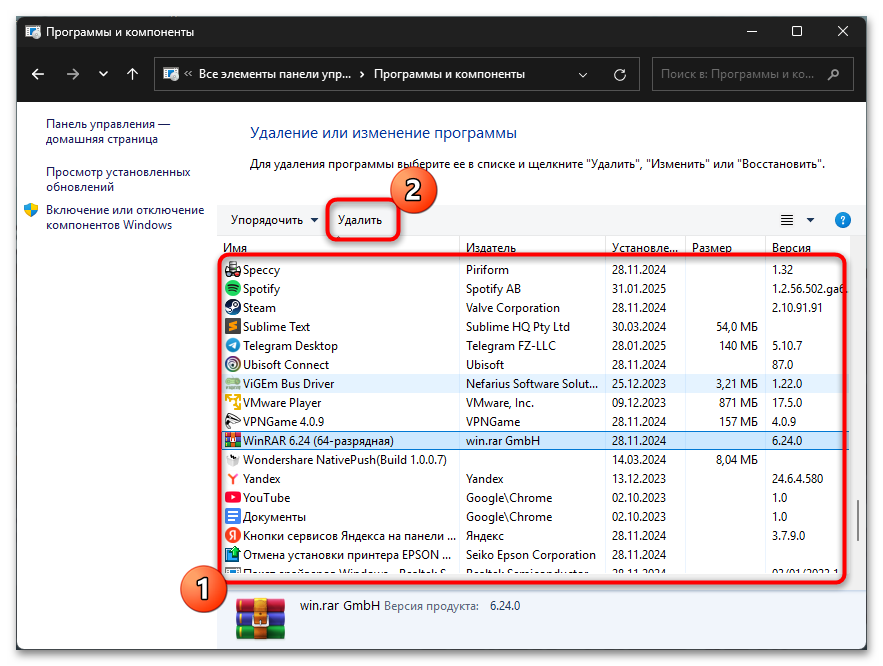Screen dimensions: 883x666
Task: Go up one level with up arrow
Action: pyautogui.click(x=132, y=74)
